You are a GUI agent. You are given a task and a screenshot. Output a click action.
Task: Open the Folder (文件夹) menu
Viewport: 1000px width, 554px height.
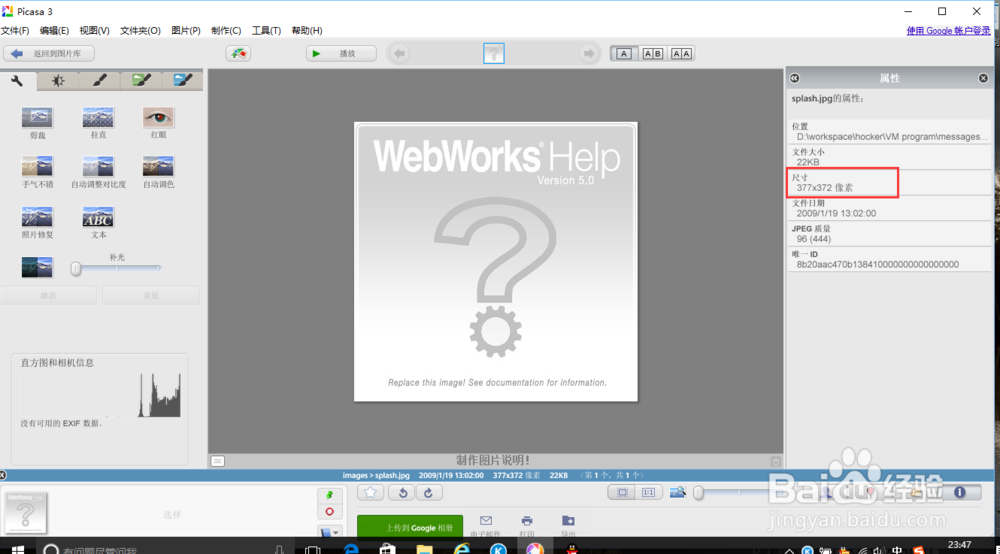coord(140,31)
